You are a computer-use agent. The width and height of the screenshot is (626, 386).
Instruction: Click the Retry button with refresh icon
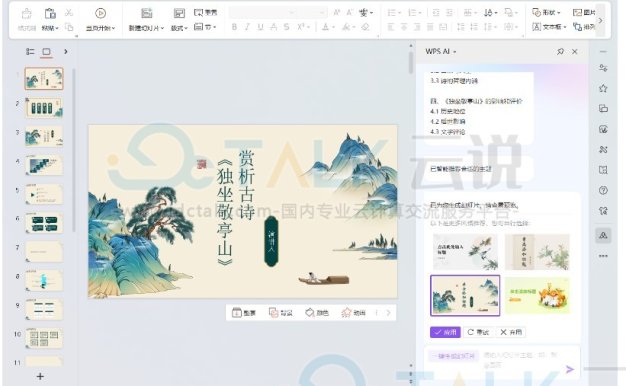click(478, 332)
